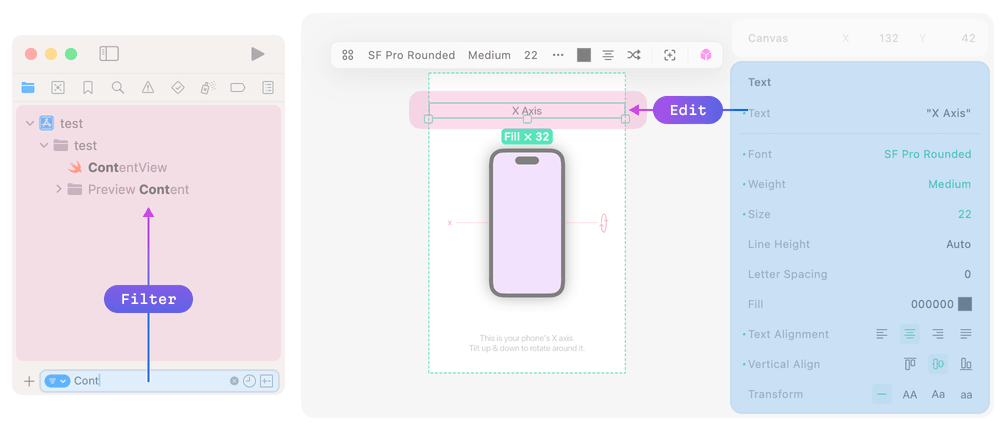Open the find navigator magnifier icon
The height and width of the screenshot is (429, 1006).
coord(118,88)
